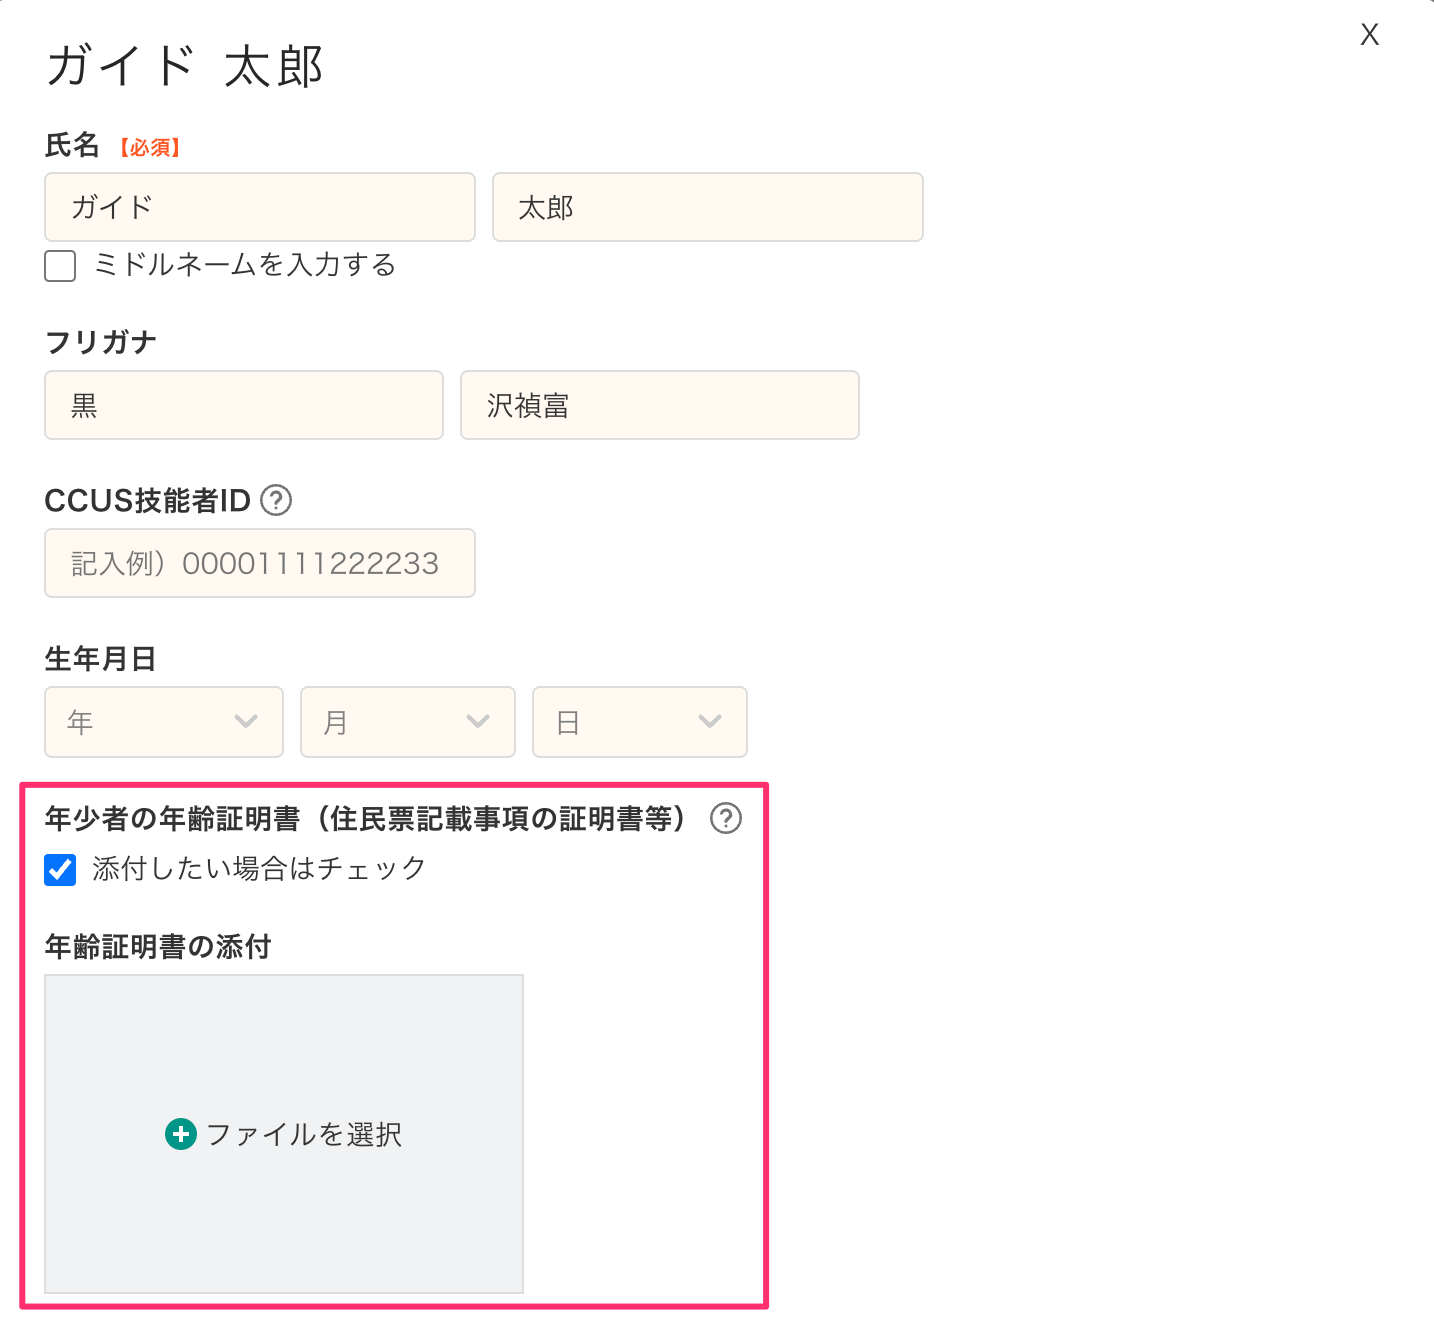
Task: Focus the family name field containing ガイド
Action: [x=260, y=207]
